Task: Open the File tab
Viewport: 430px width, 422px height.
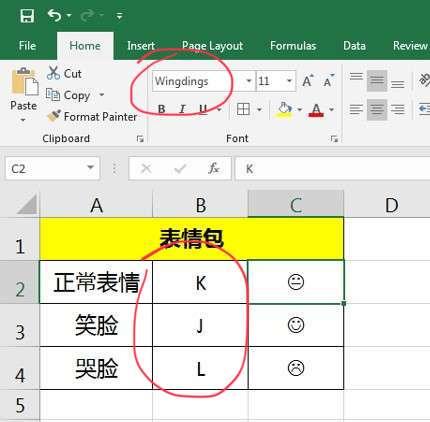Action: point(27,46)
